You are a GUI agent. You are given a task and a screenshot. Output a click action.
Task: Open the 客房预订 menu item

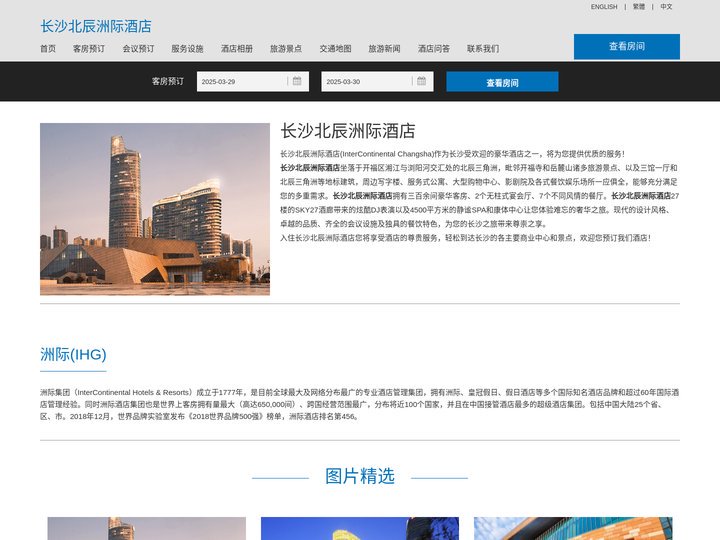89,49
